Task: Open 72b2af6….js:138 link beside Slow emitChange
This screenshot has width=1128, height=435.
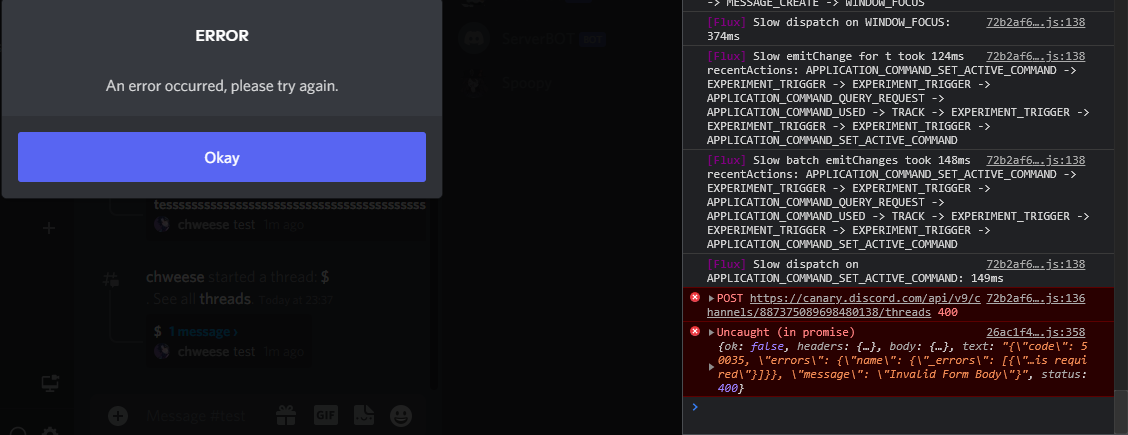Action: click(1035, 56)
